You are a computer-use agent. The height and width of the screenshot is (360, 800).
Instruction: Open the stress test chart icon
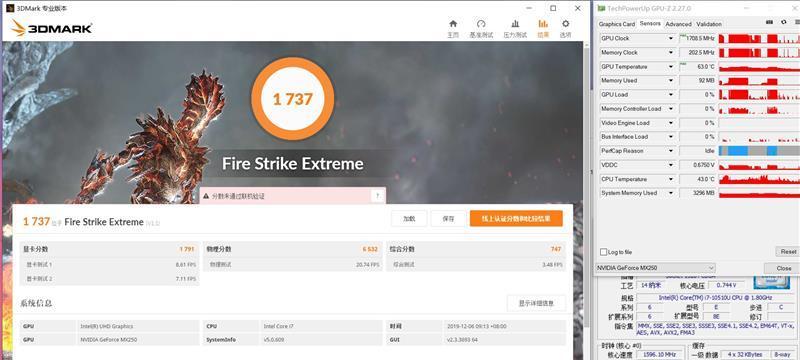[x=515, y=24]
